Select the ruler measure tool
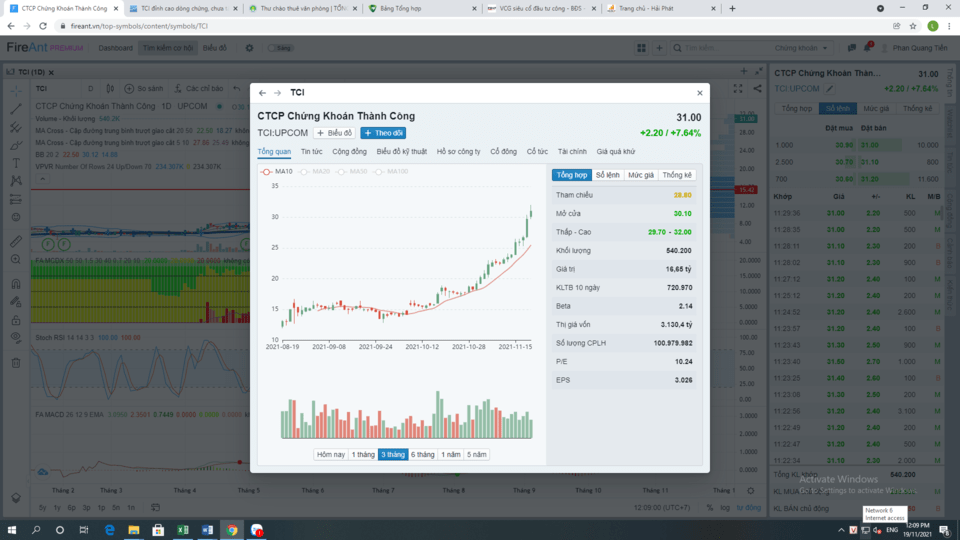The width and height of the screenshot is (960, 540). click(16, 241)
